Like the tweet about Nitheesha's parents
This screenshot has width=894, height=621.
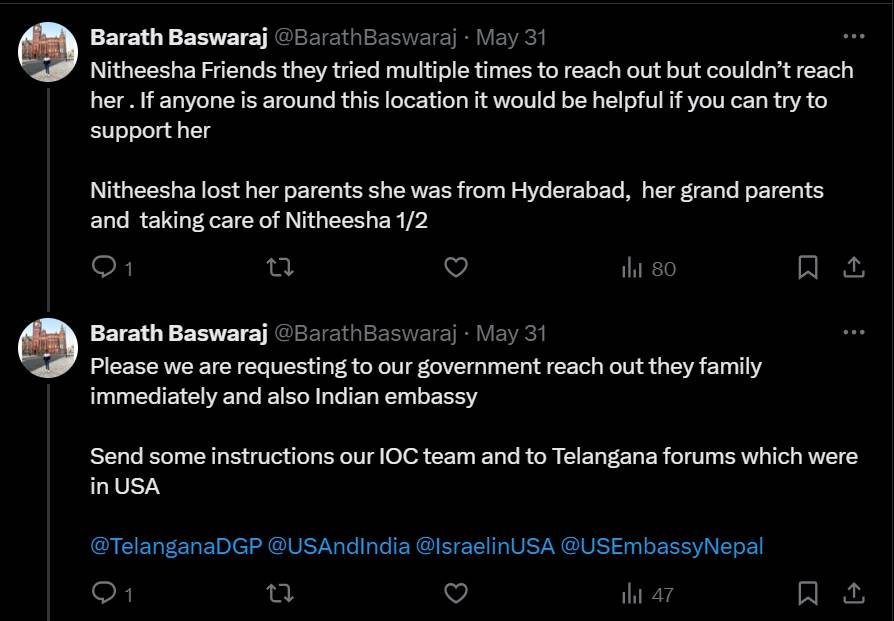point(456,268)
